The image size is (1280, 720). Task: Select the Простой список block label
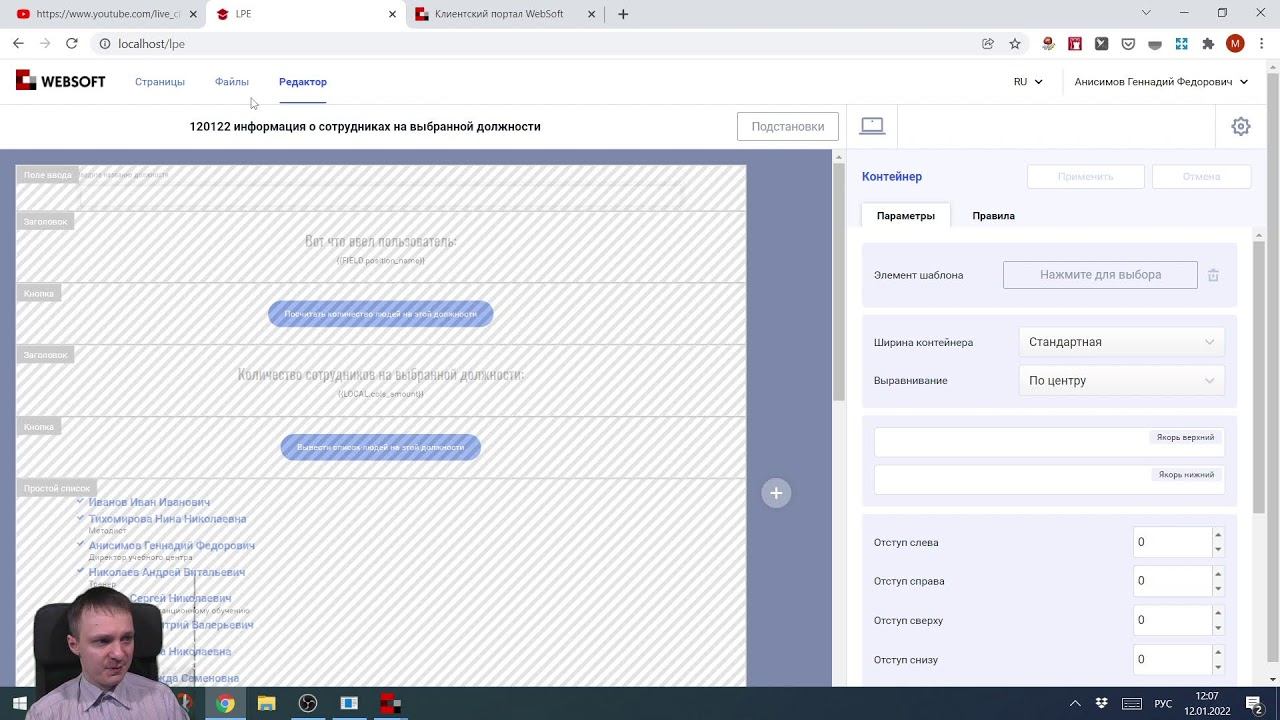56,488
